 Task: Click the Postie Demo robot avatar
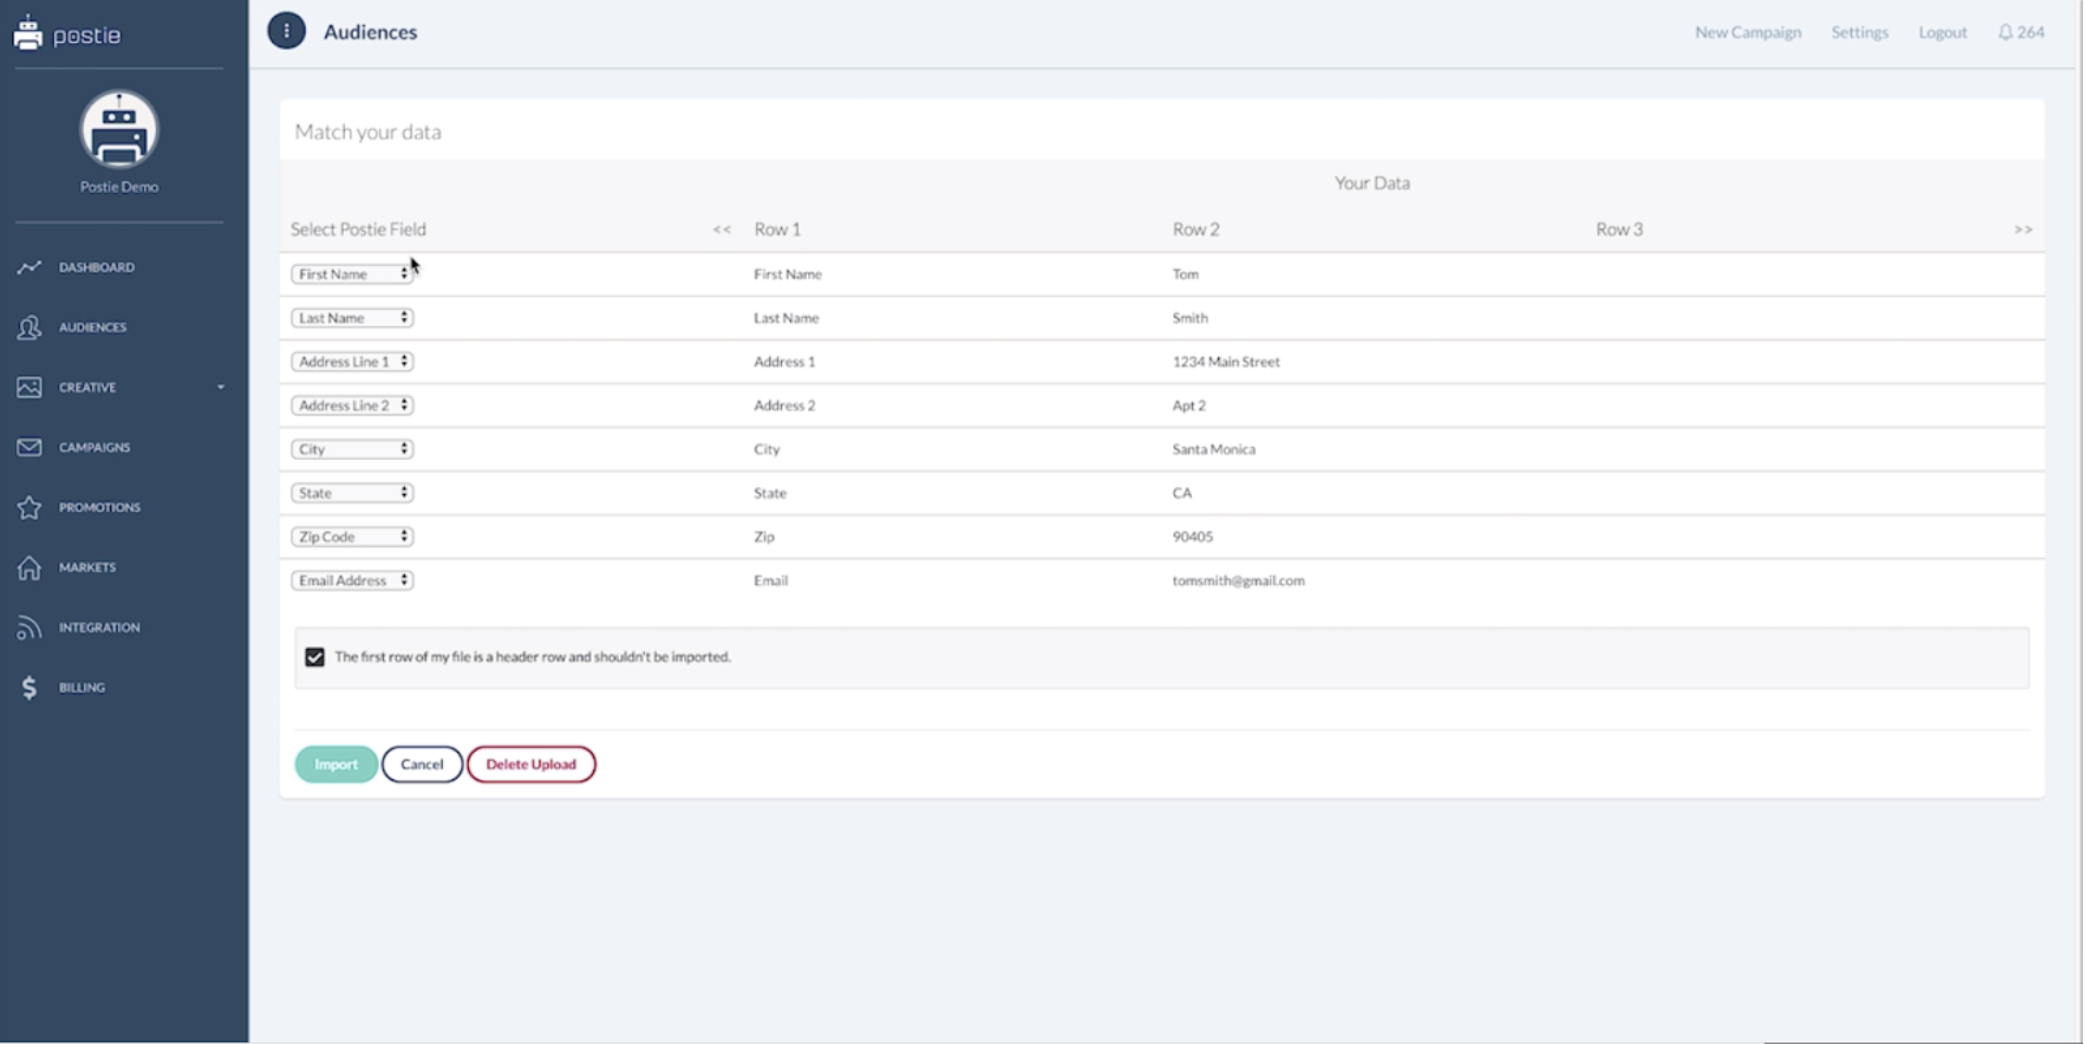click(x=119, y=130)
